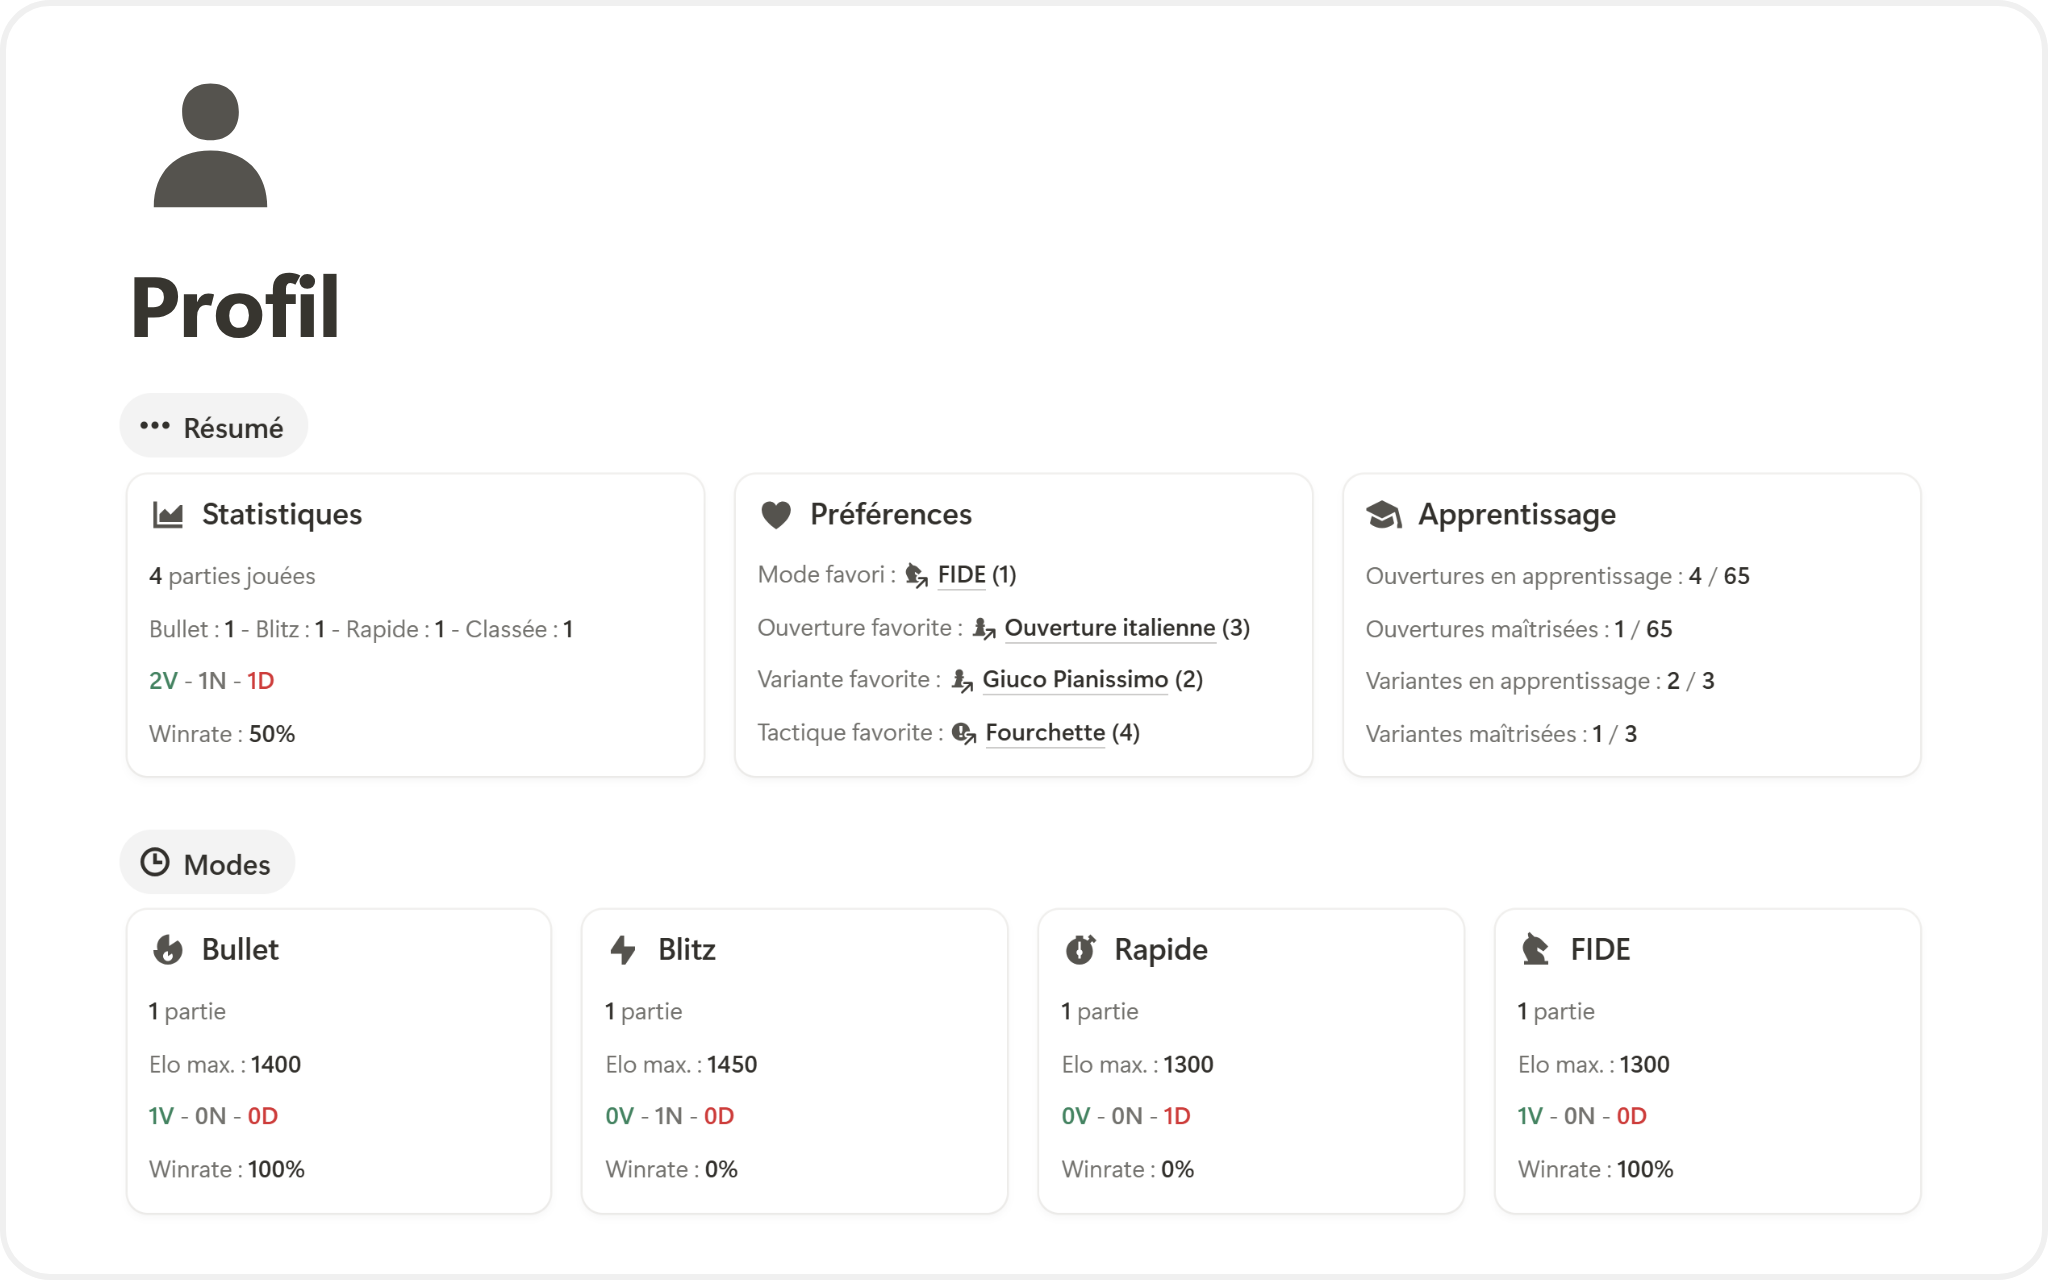Open the Ouverture italienne link

(1109, 628)
